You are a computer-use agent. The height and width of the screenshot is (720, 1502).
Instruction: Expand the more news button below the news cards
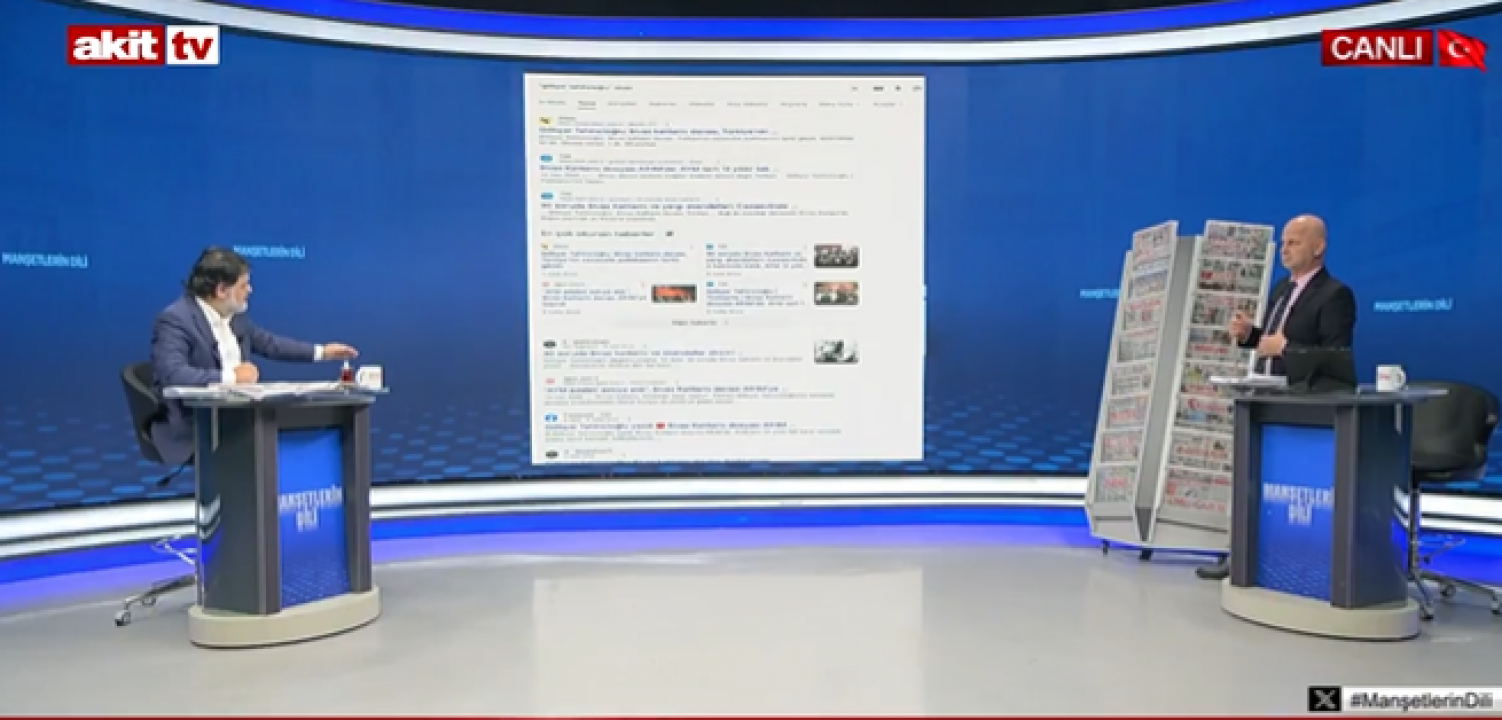(x=698, y=323)
